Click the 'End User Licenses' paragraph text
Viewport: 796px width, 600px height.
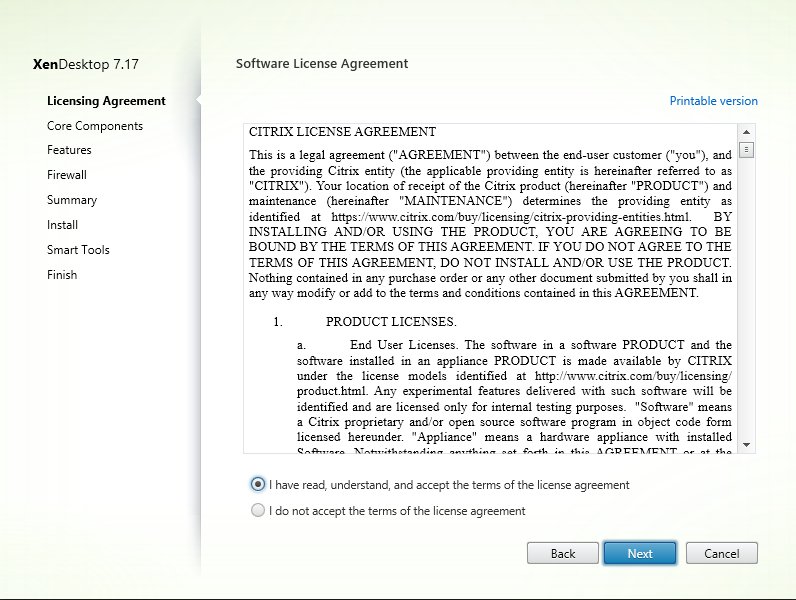click(x=514, y=398)
